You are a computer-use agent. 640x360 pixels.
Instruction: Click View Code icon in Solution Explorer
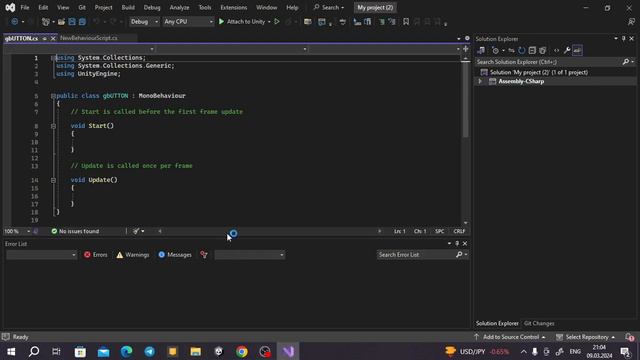pos(556,50)
